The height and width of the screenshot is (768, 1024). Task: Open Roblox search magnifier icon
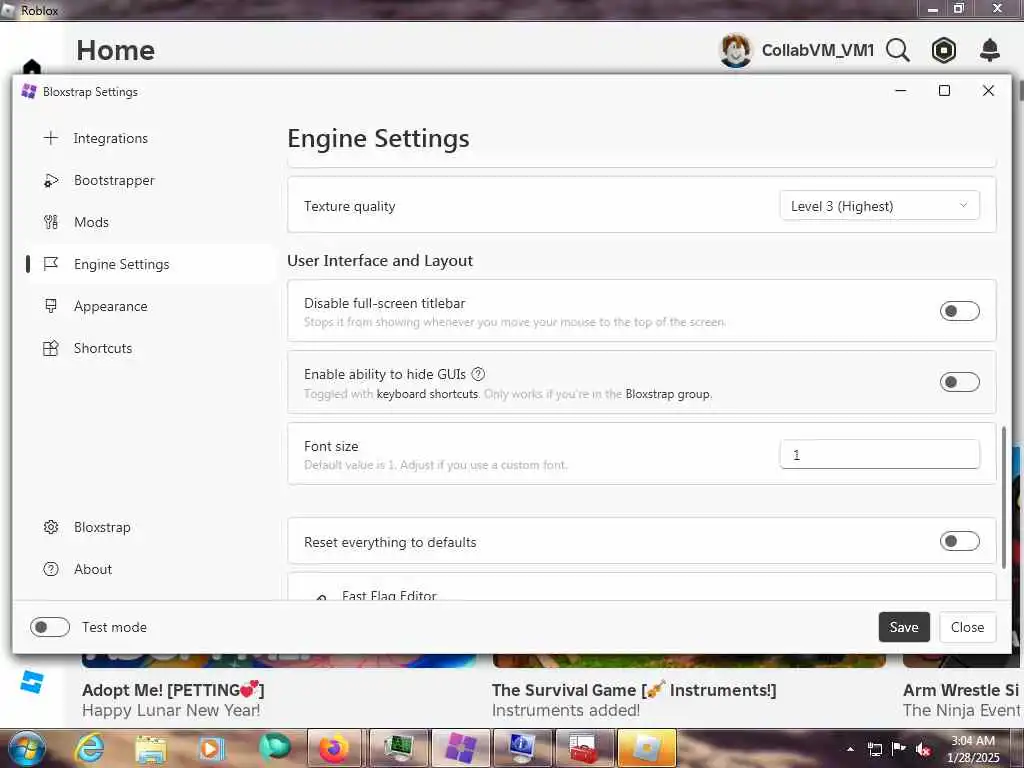898,50
